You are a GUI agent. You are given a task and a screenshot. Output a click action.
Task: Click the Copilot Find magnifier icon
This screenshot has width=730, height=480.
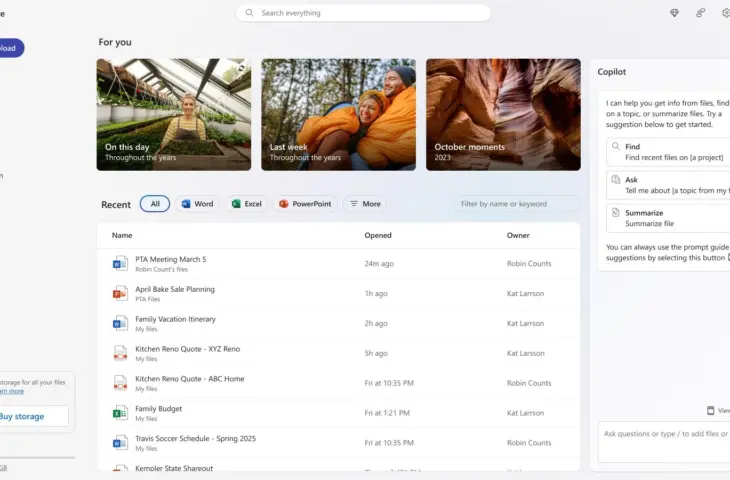click(x=615, y=146)
